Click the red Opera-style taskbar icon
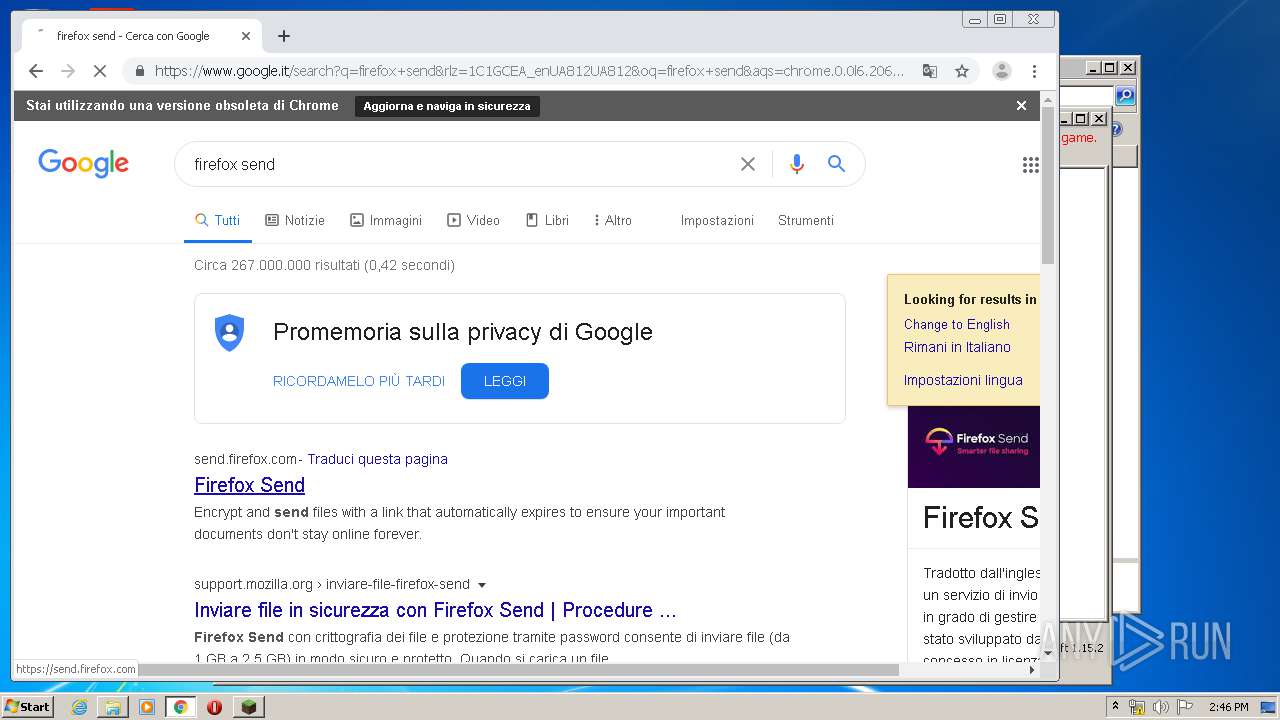 pos(214,707)
